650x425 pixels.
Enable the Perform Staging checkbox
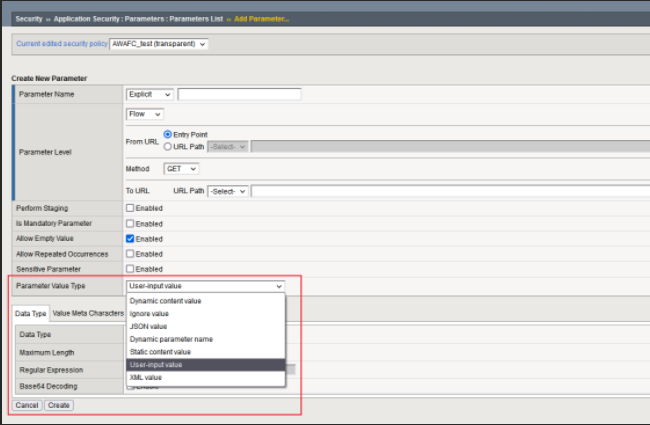(130, 208)
